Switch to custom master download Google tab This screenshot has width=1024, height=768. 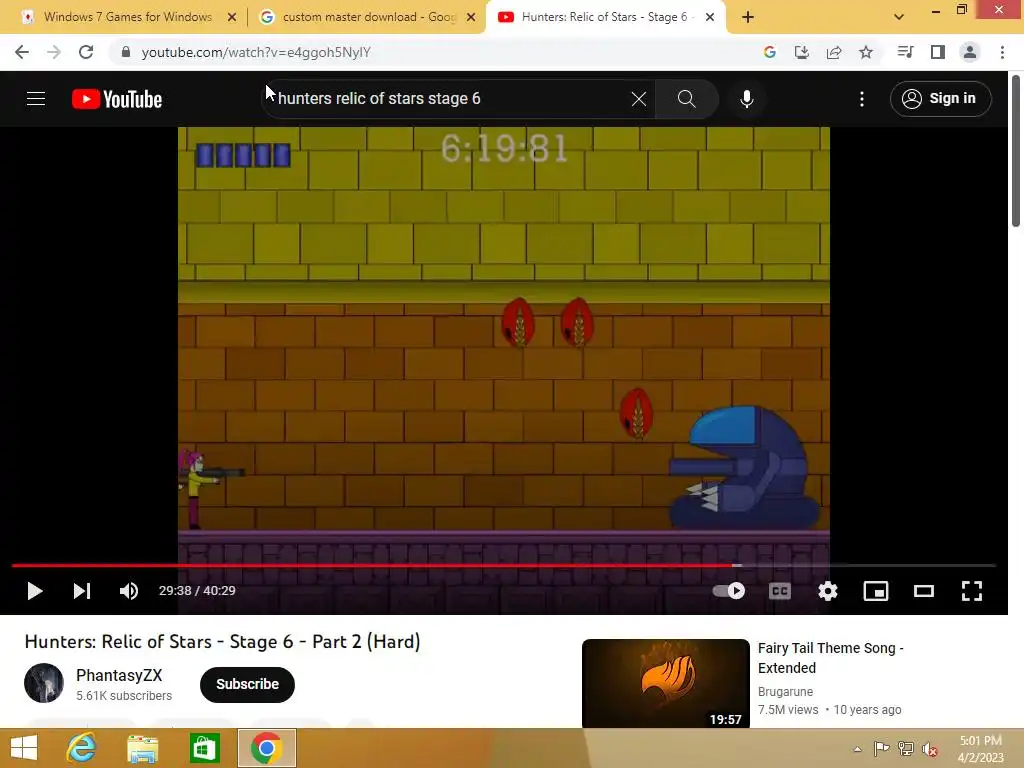(x=369, y=17)
